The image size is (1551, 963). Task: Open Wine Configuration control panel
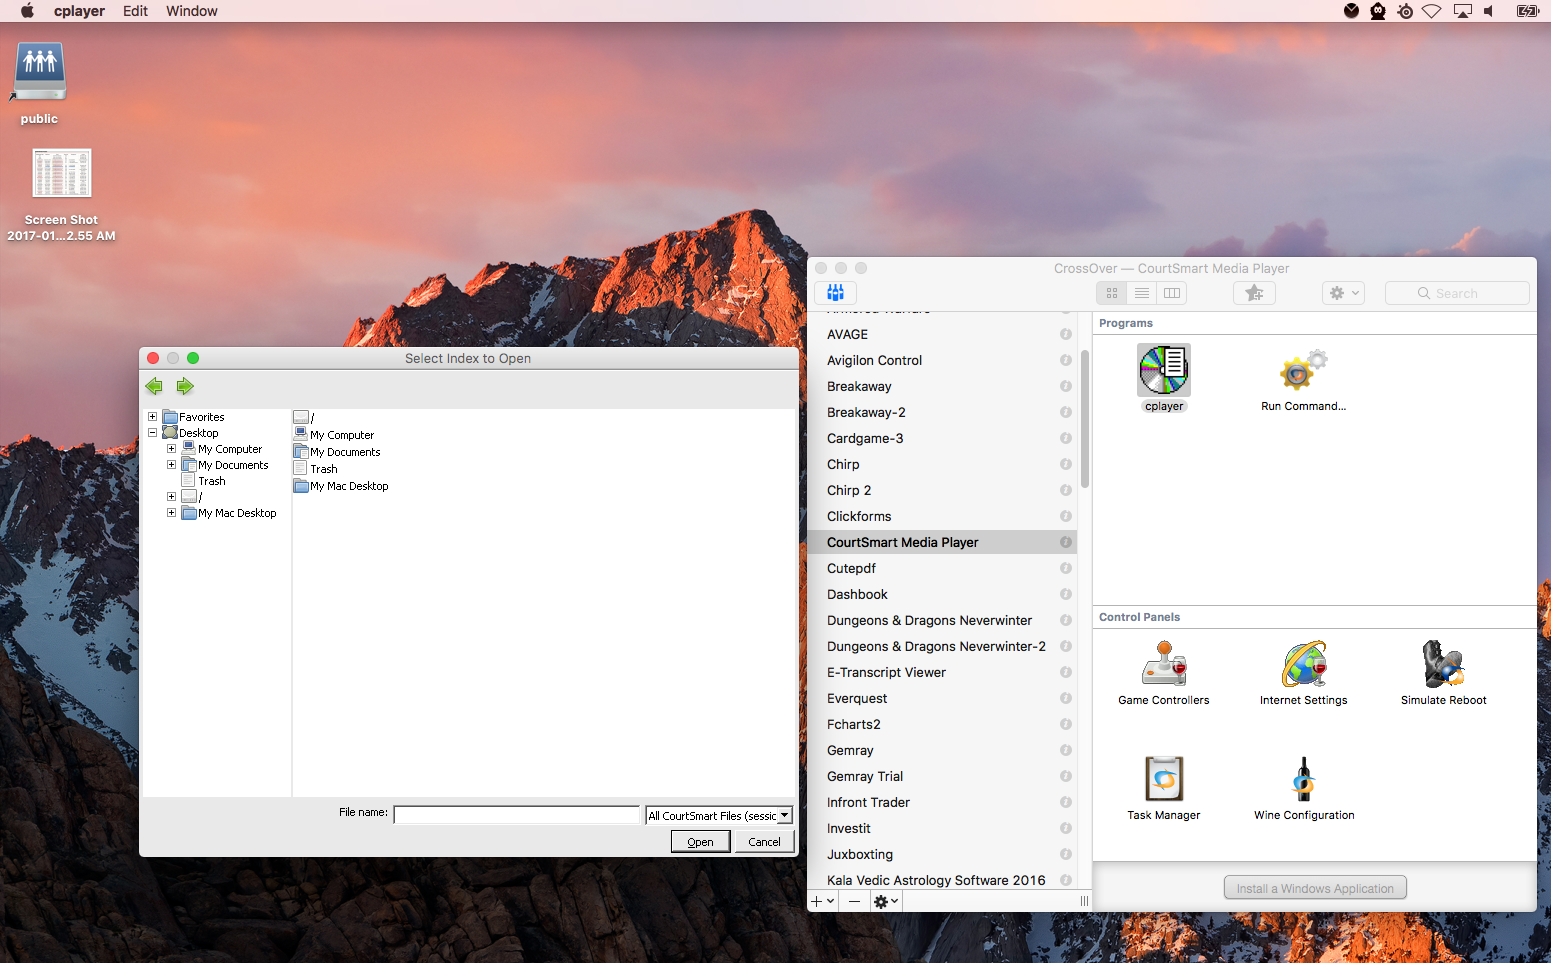tap(1304, 779)
